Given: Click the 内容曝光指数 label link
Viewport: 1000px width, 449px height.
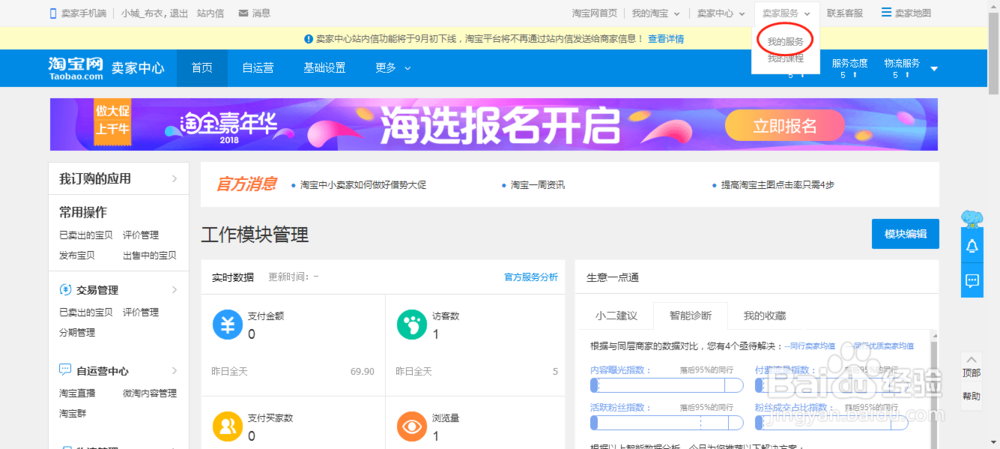Looking at the screenshot, I should [x=621, y=370].
